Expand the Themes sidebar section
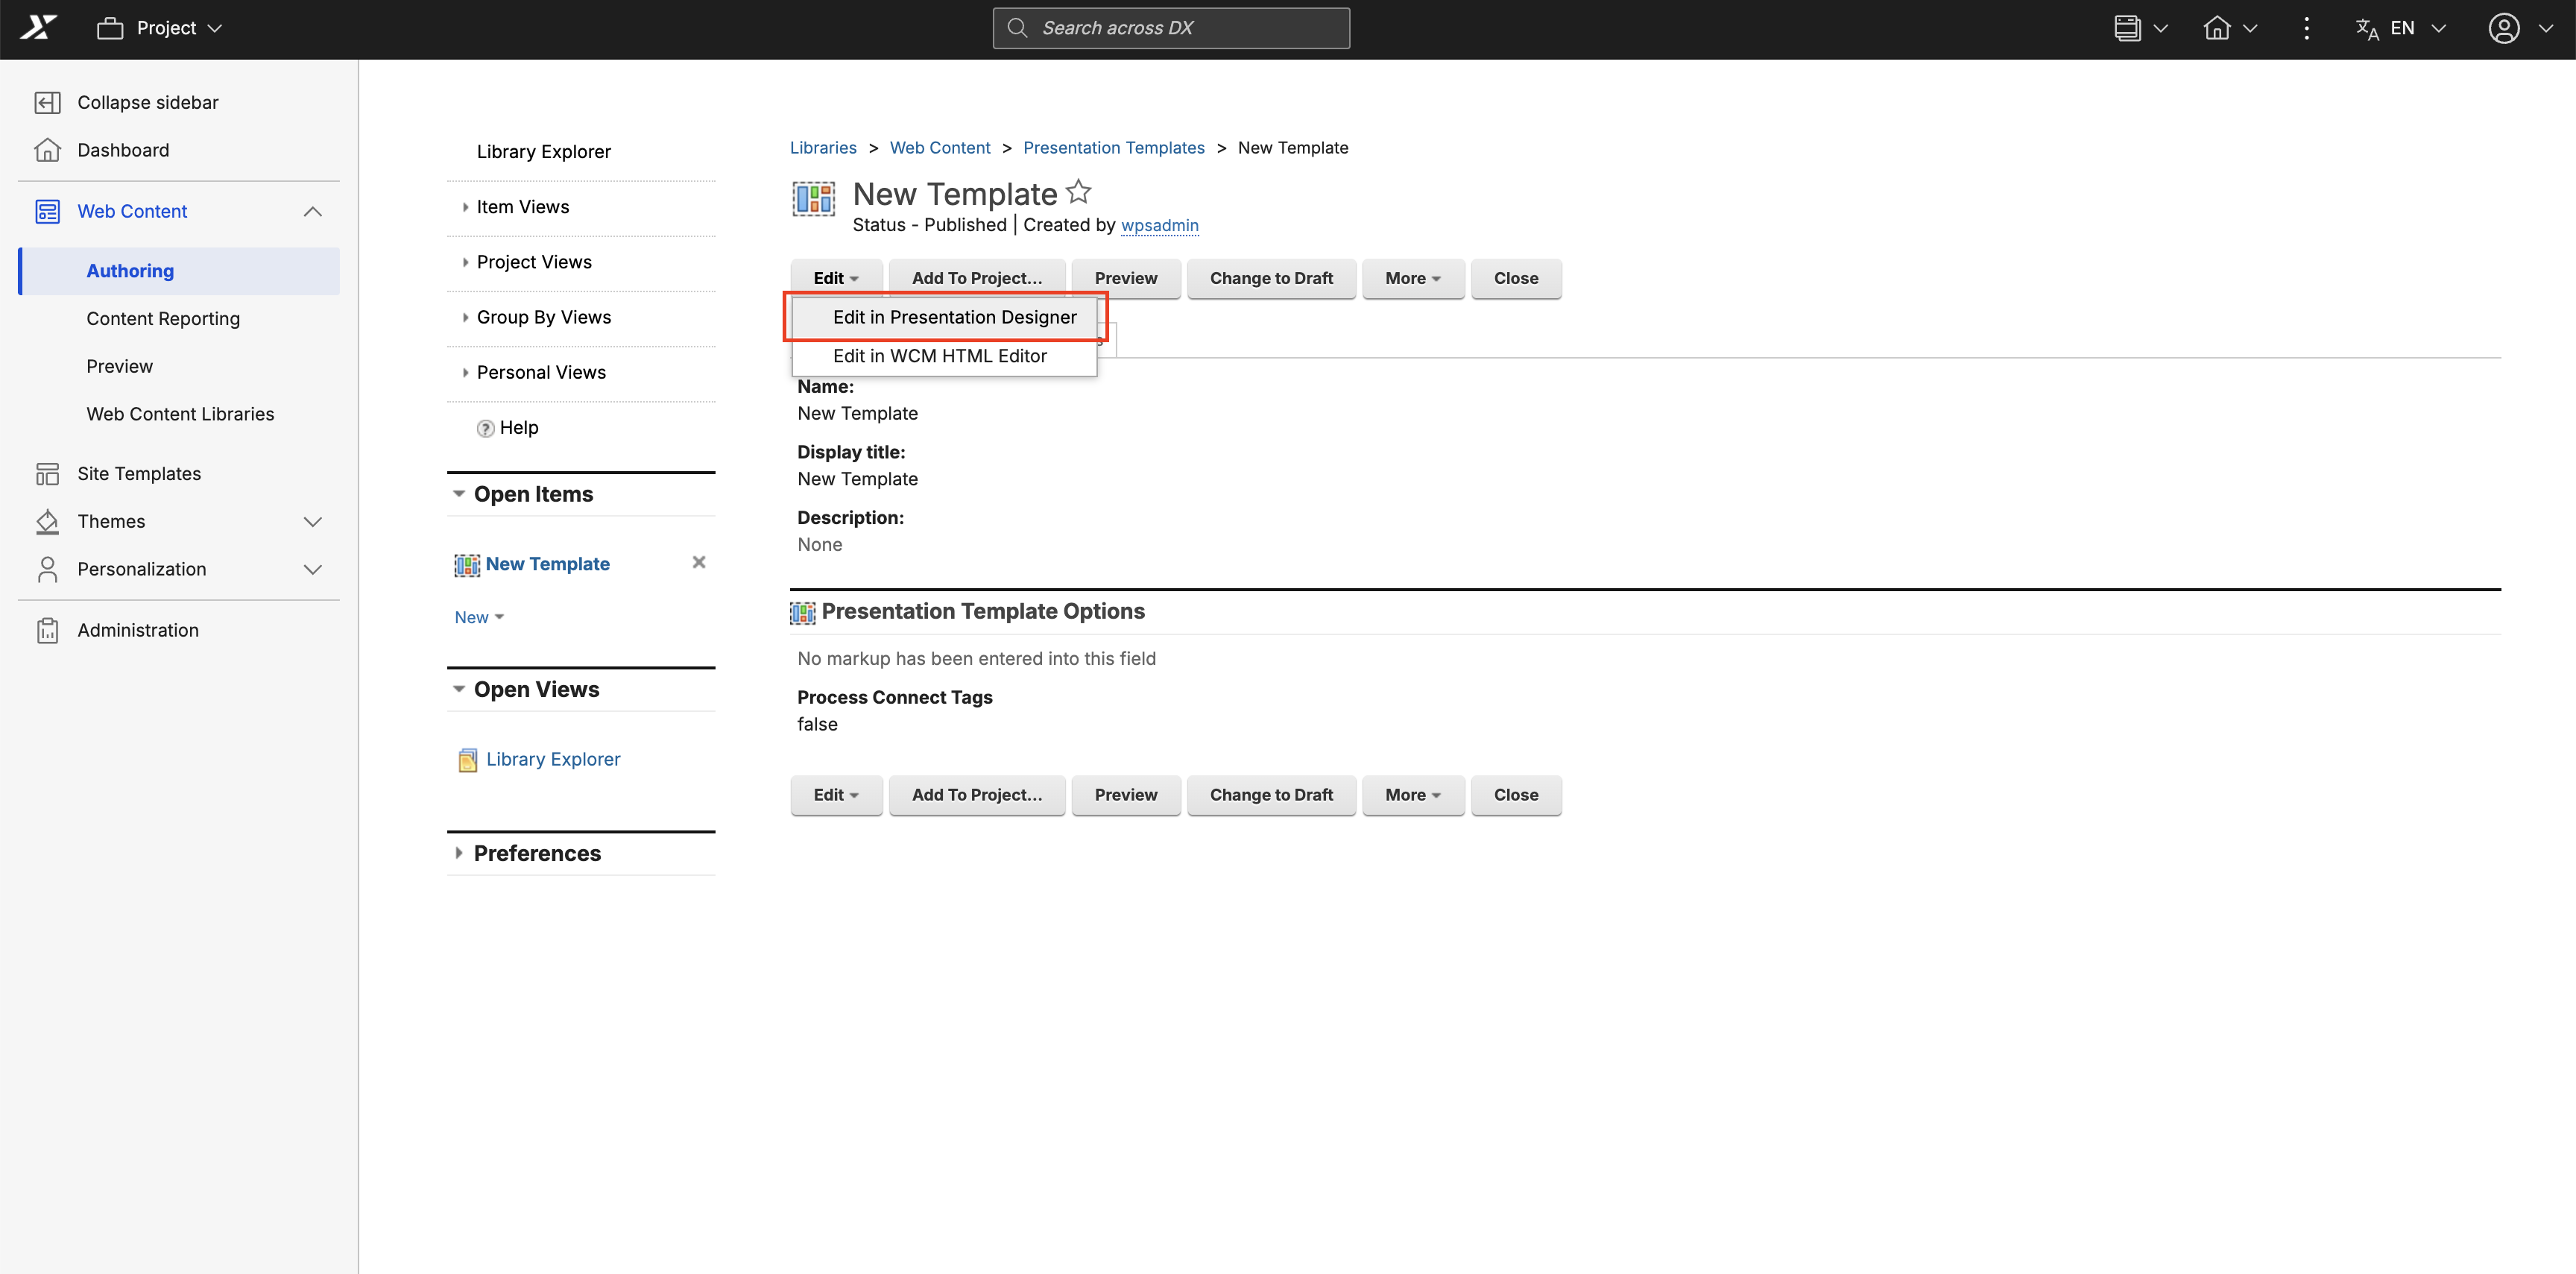The width and height of the screenshot is (2576, 1274). click(312, 521)
